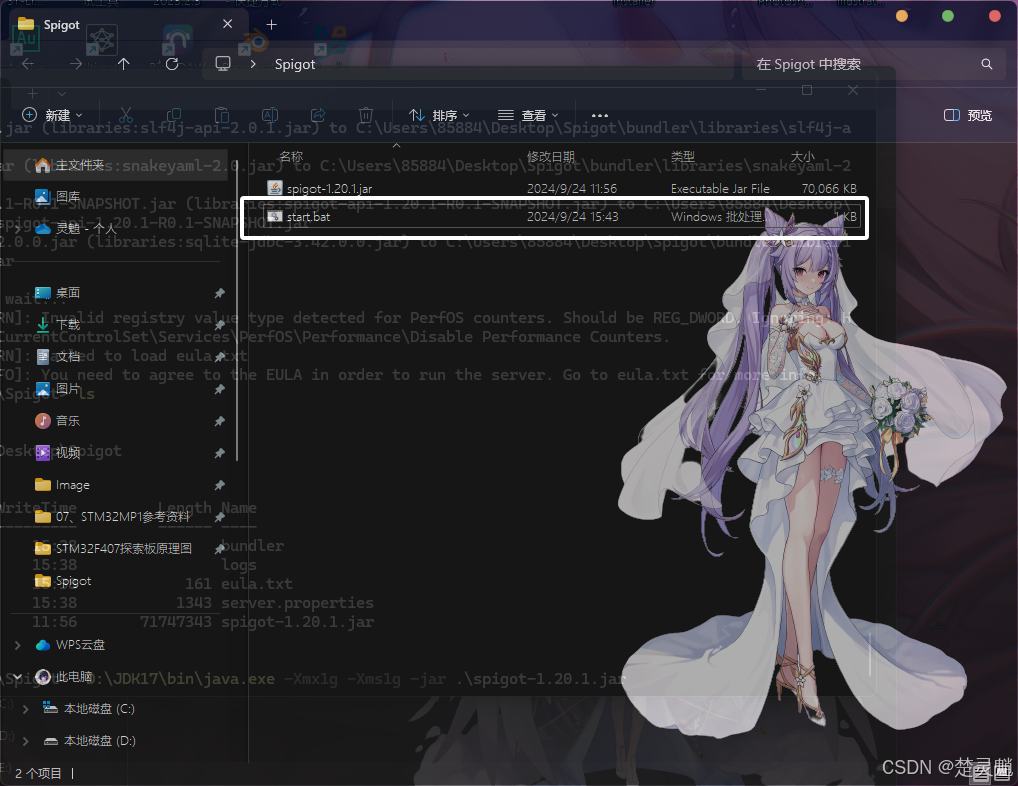Paste using the toolbar clipboard icon
1018x786 pixels.
221,115
